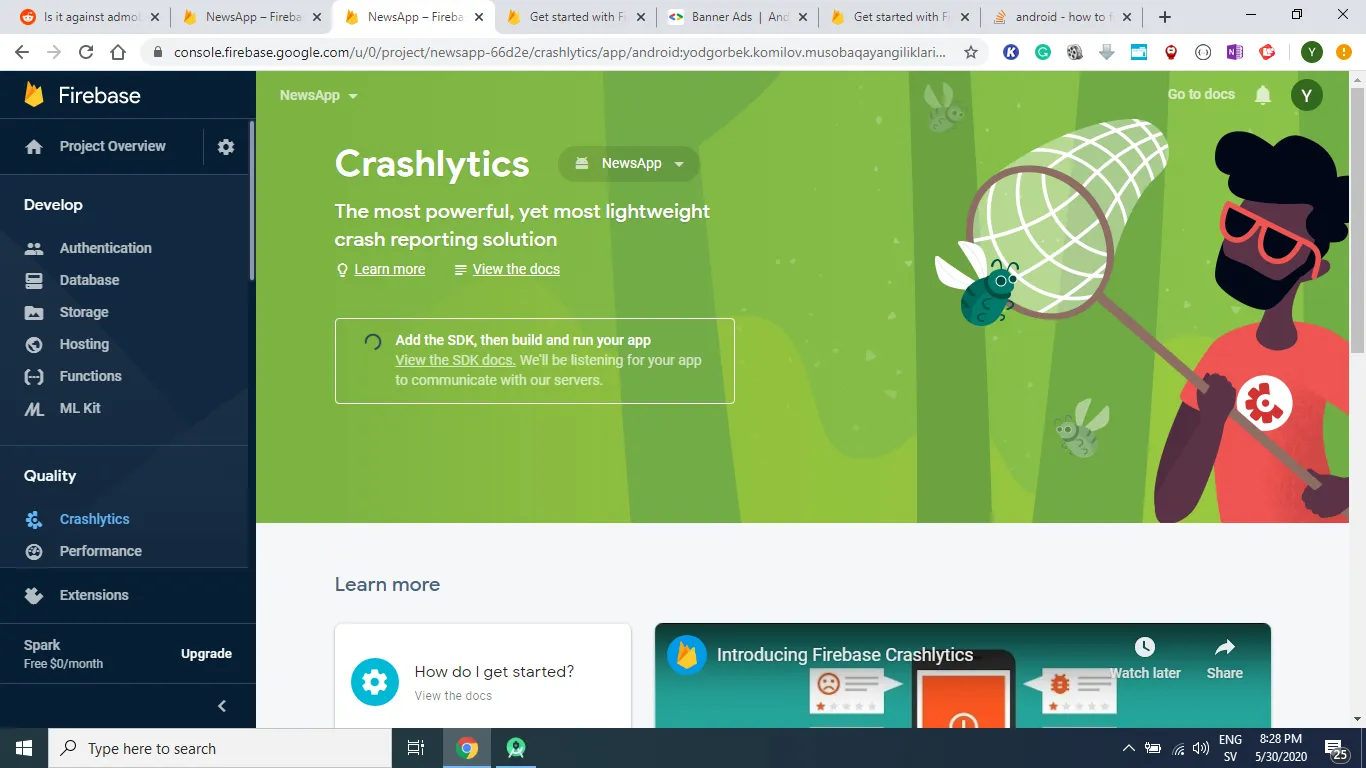This screenshot has height=768, width=1366.
Task: Open the project settings gear icon
Action: click(x=226, y=147)
